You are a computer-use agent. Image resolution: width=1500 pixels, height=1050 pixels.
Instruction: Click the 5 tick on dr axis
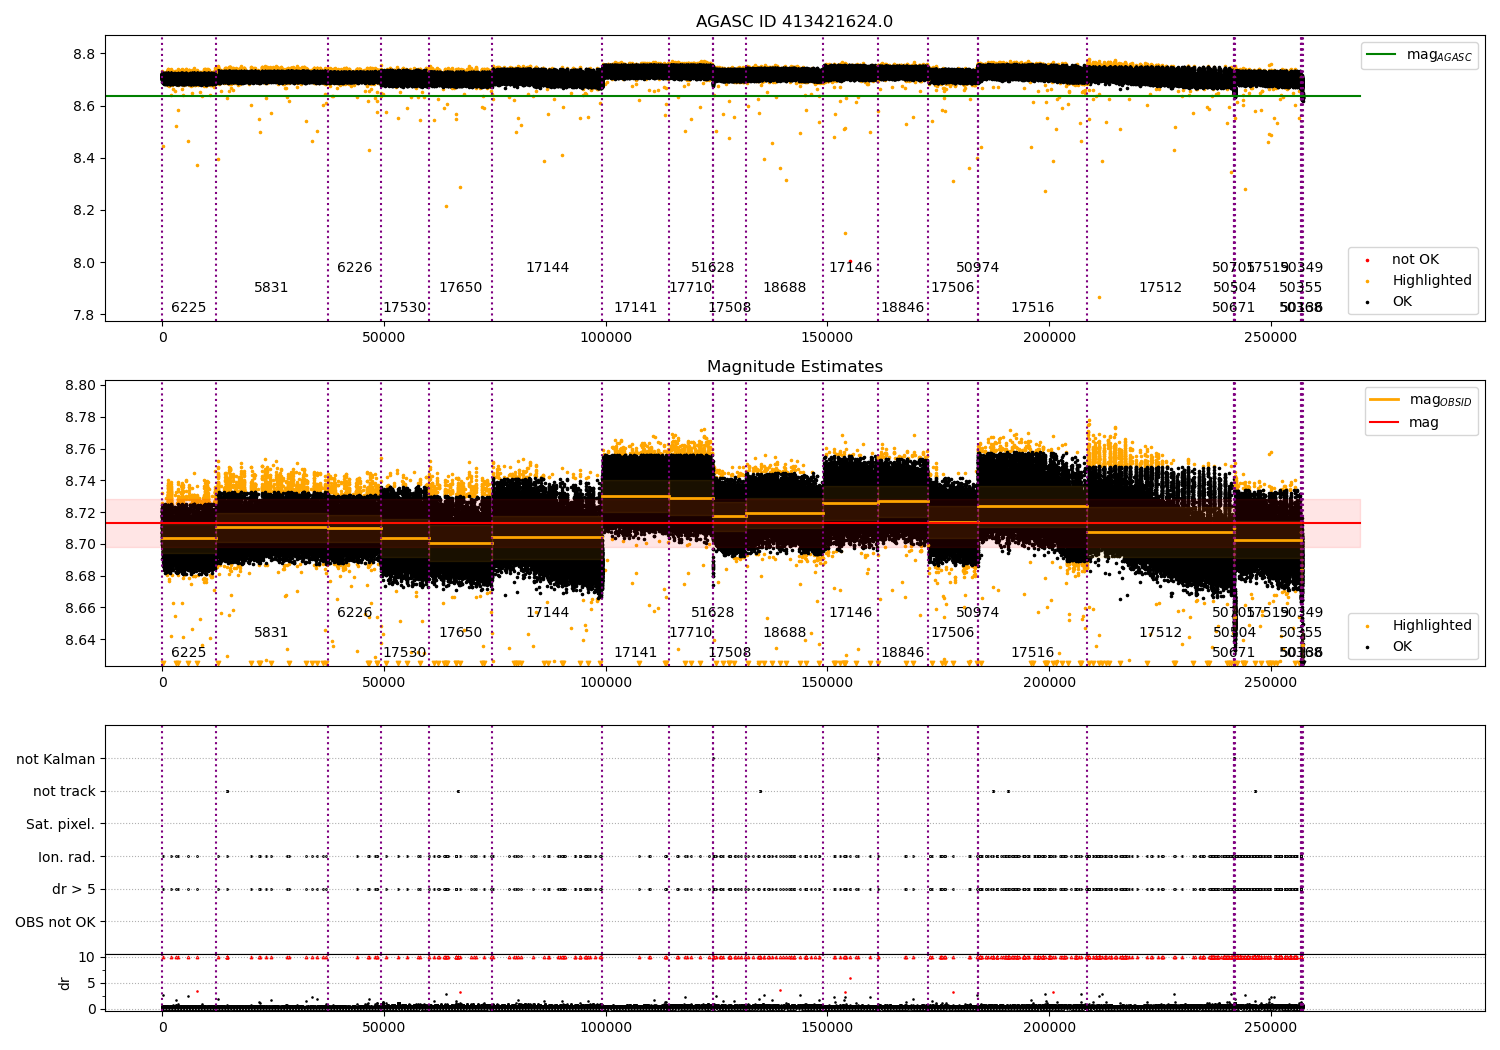tap(91, 983)
